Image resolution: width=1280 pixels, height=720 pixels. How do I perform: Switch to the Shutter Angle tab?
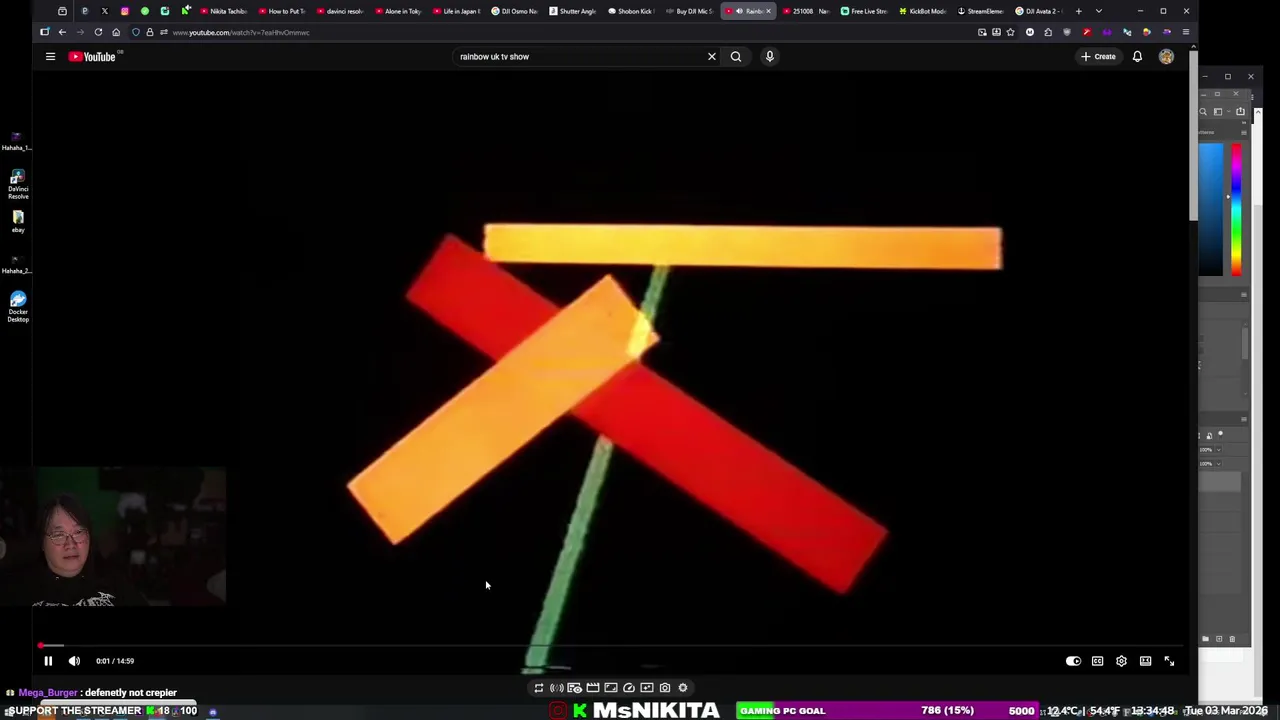point(573,11)
